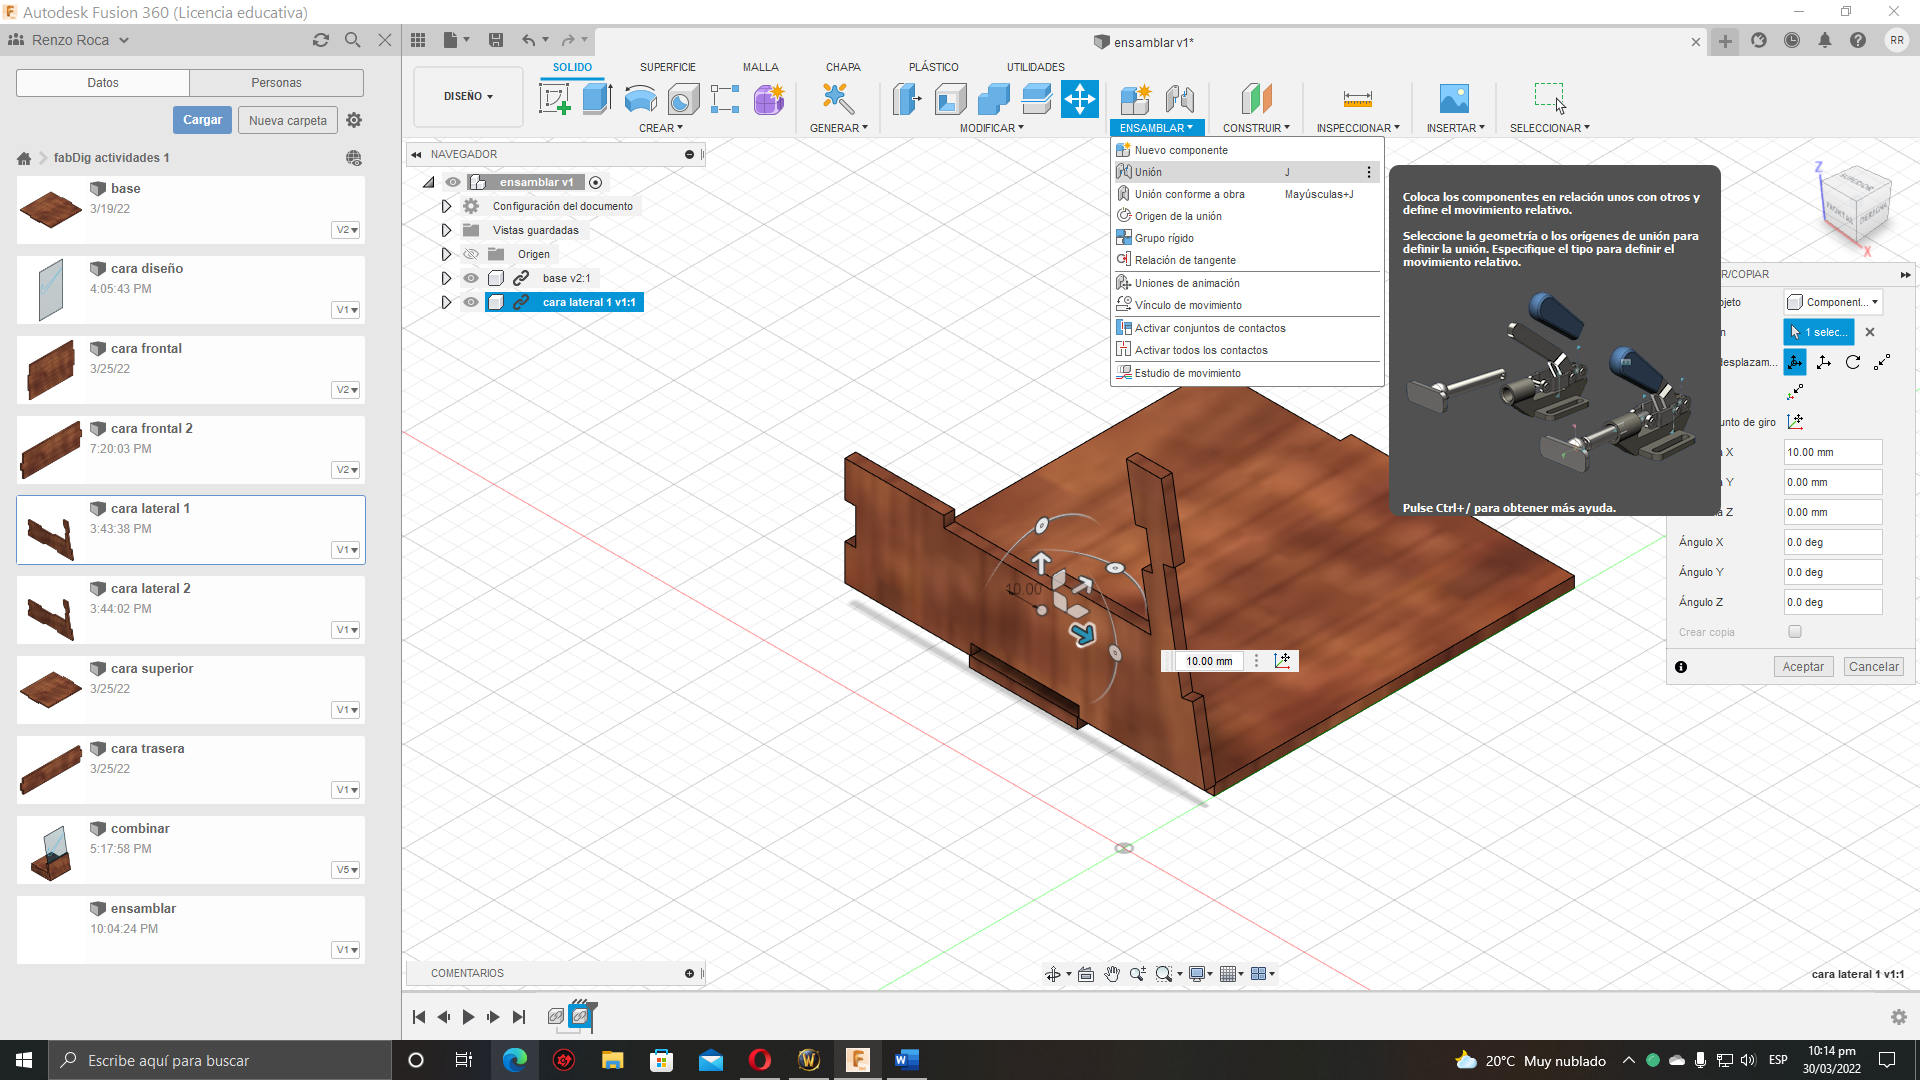The width and height of the screenshot is (1920, 1080).
Task: Toggle visibility of base v2:1 component
Action: click(471, 278)
